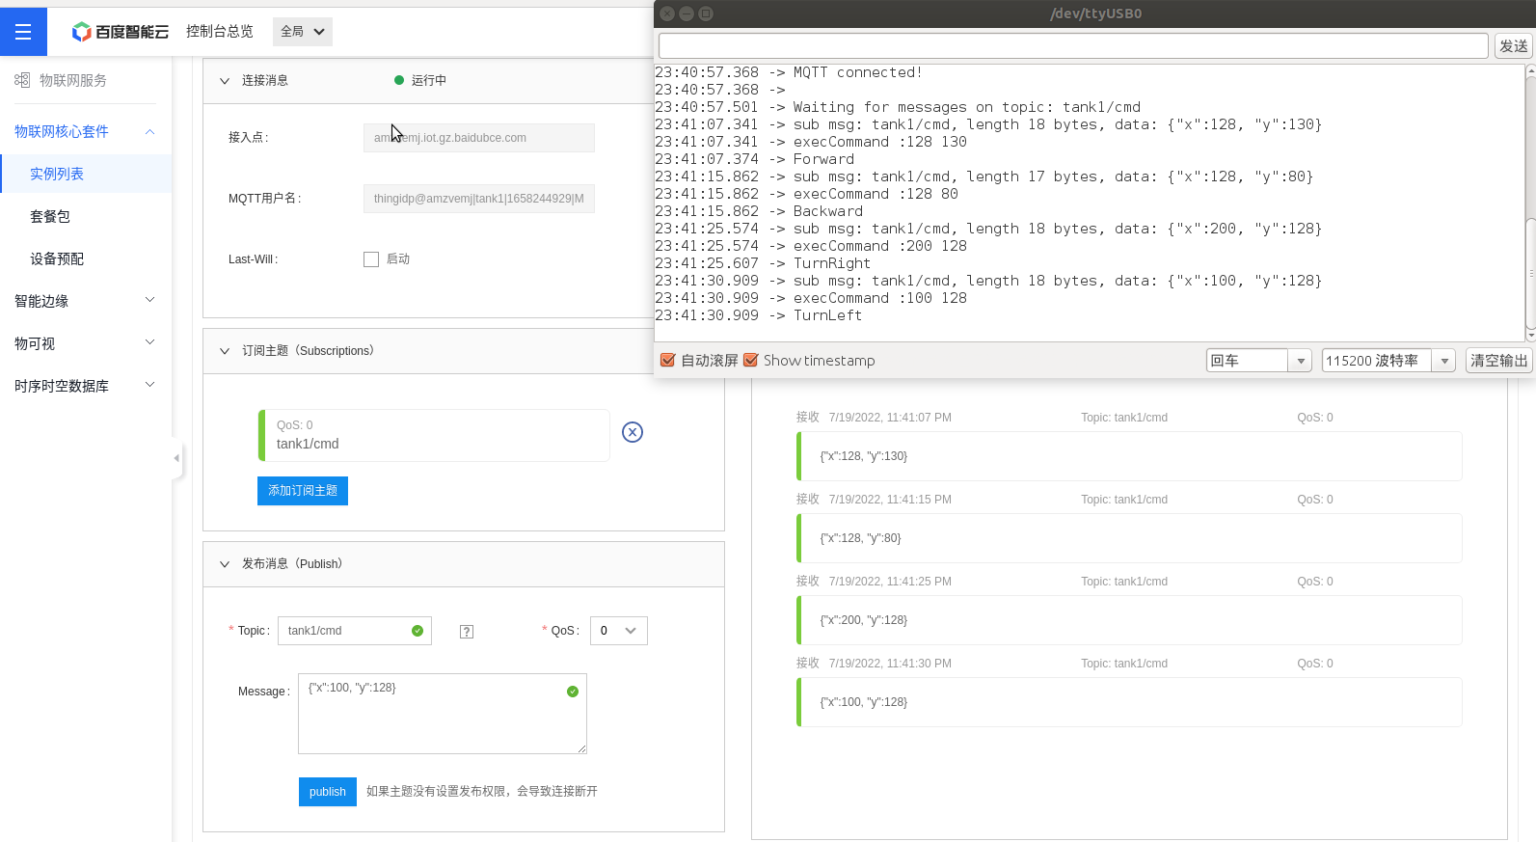Collapse the left sidebar with arrow handle
This screenshot has height=842, width=1536.
pos(177,458)
